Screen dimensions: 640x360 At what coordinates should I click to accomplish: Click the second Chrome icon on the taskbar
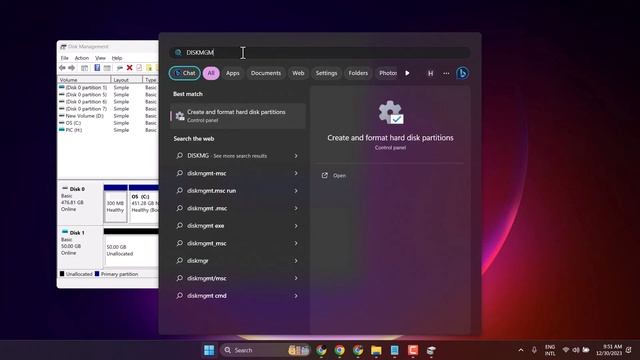tap(340, 350)
